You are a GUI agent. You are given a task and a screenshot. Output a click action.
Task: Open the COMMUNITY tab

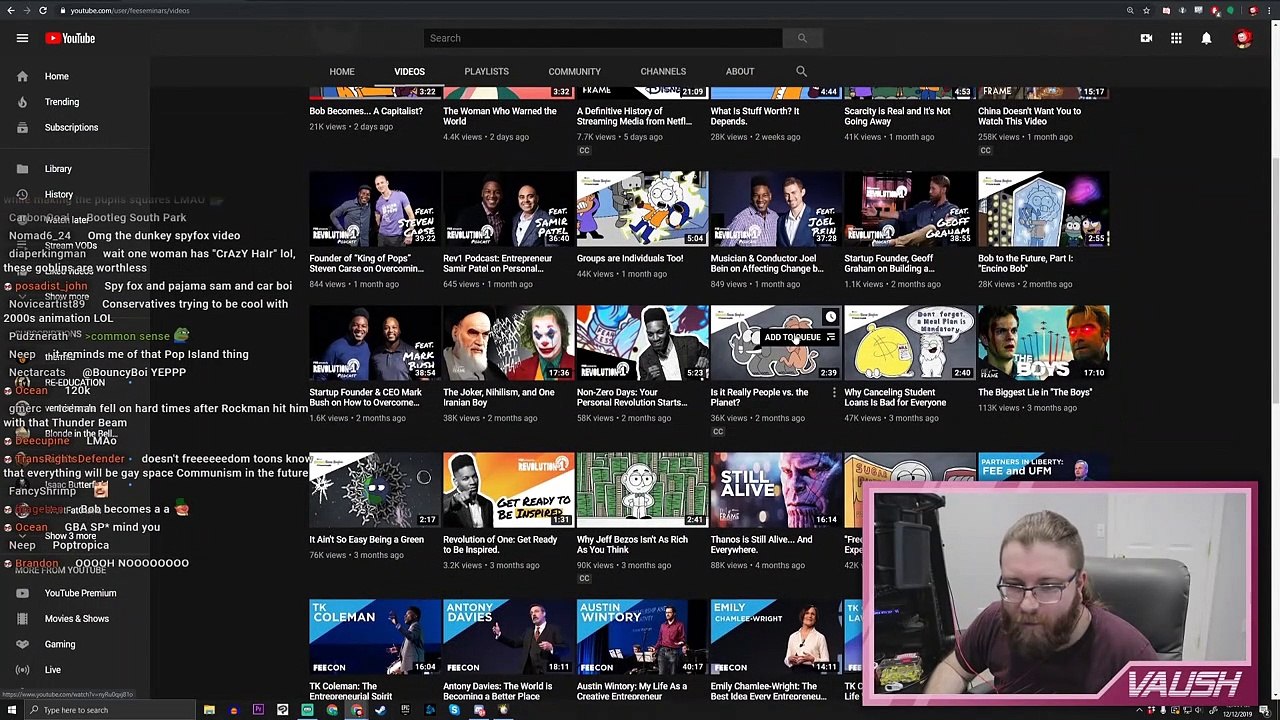(x=574, y=72)
